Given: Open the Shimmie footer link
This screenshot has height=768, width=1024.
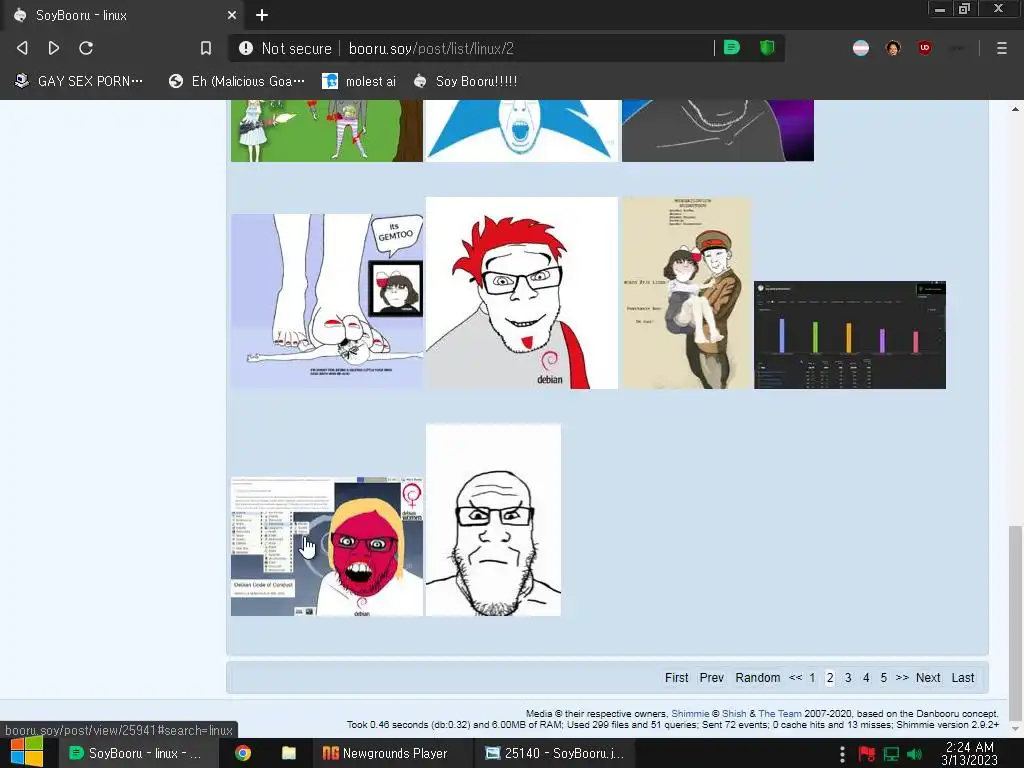Looking at the screenshot, I should [690, 714].
